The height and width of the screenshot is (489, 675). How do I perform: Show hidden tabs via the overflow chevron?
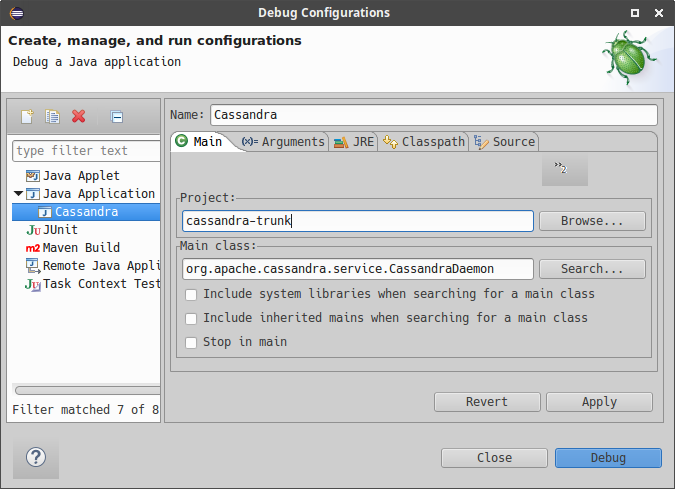tap(564, 169)
